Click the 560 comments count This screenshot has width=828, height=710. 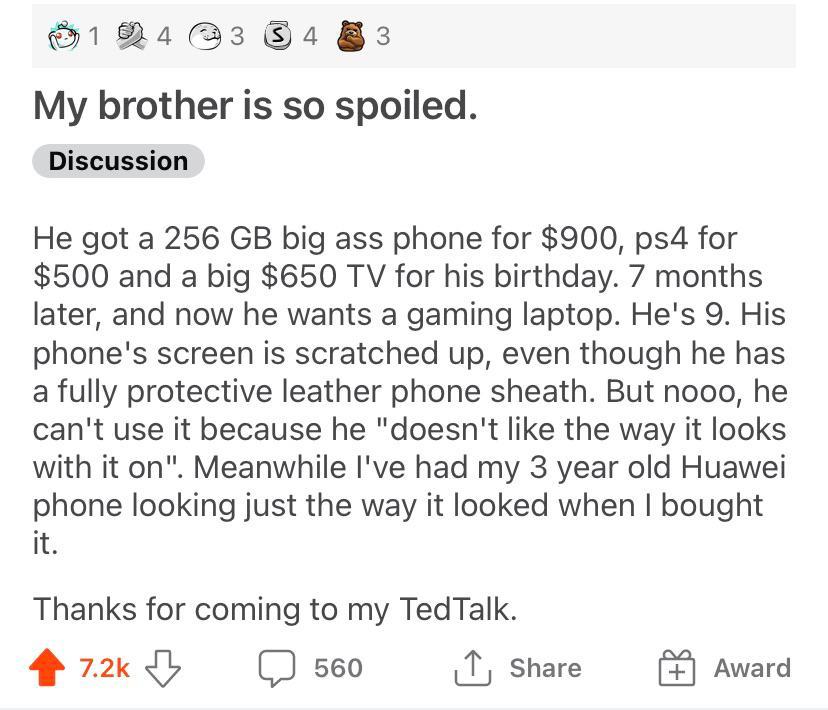[x=338, y=668]
